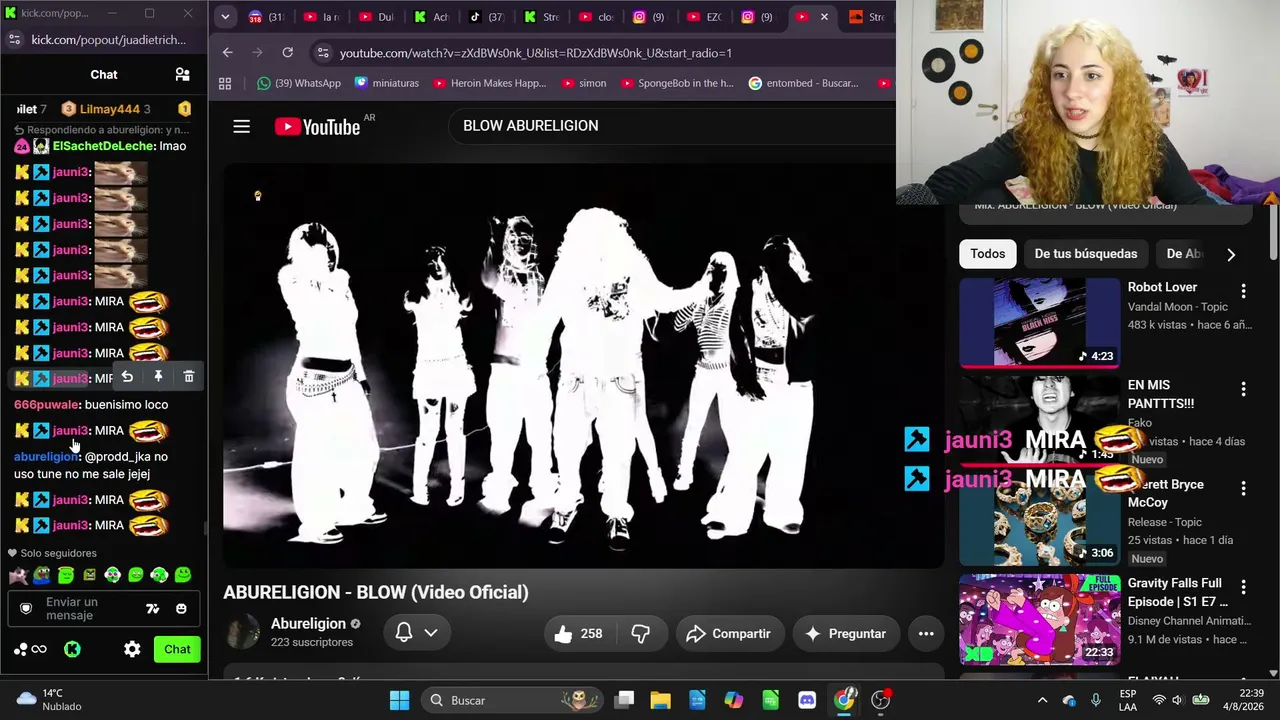Open the (39) WhatsApp bookmark
Image resolution: width=1280 pixels, height=720 pixels.
click(x=299, y=83)
